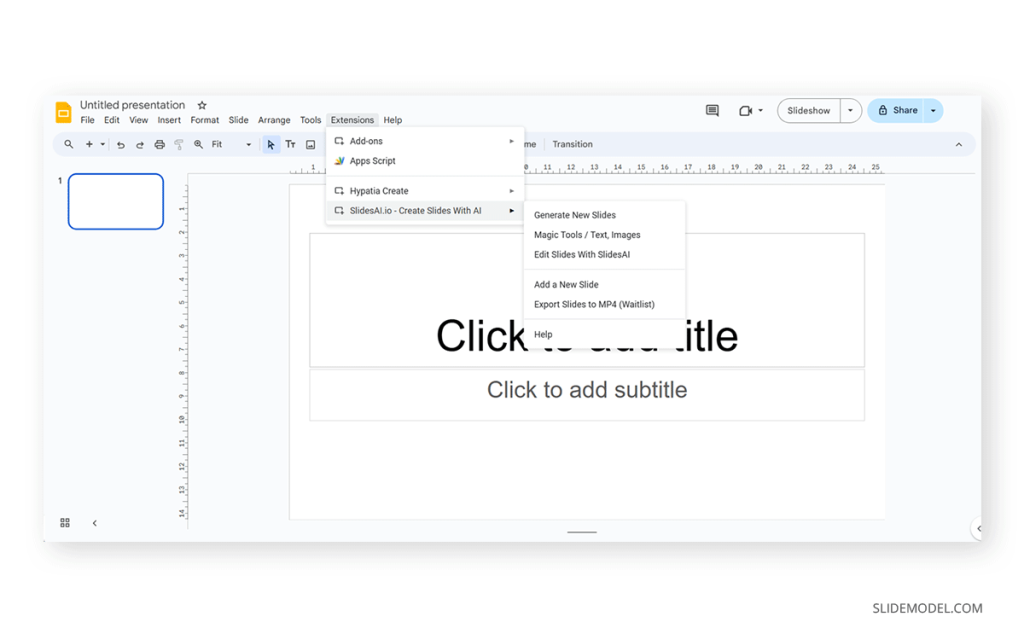
Task: Open grid view from the bottom-left icon
Action: (x=64, y=522)
